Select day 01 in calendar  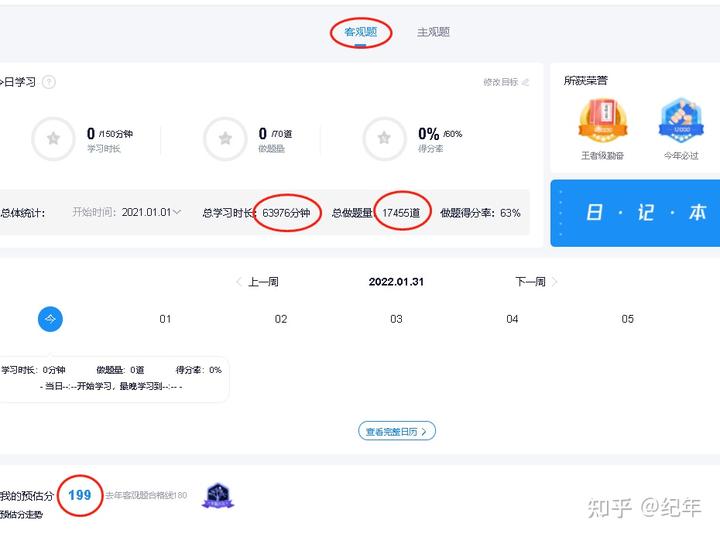(x=165, y=319)
